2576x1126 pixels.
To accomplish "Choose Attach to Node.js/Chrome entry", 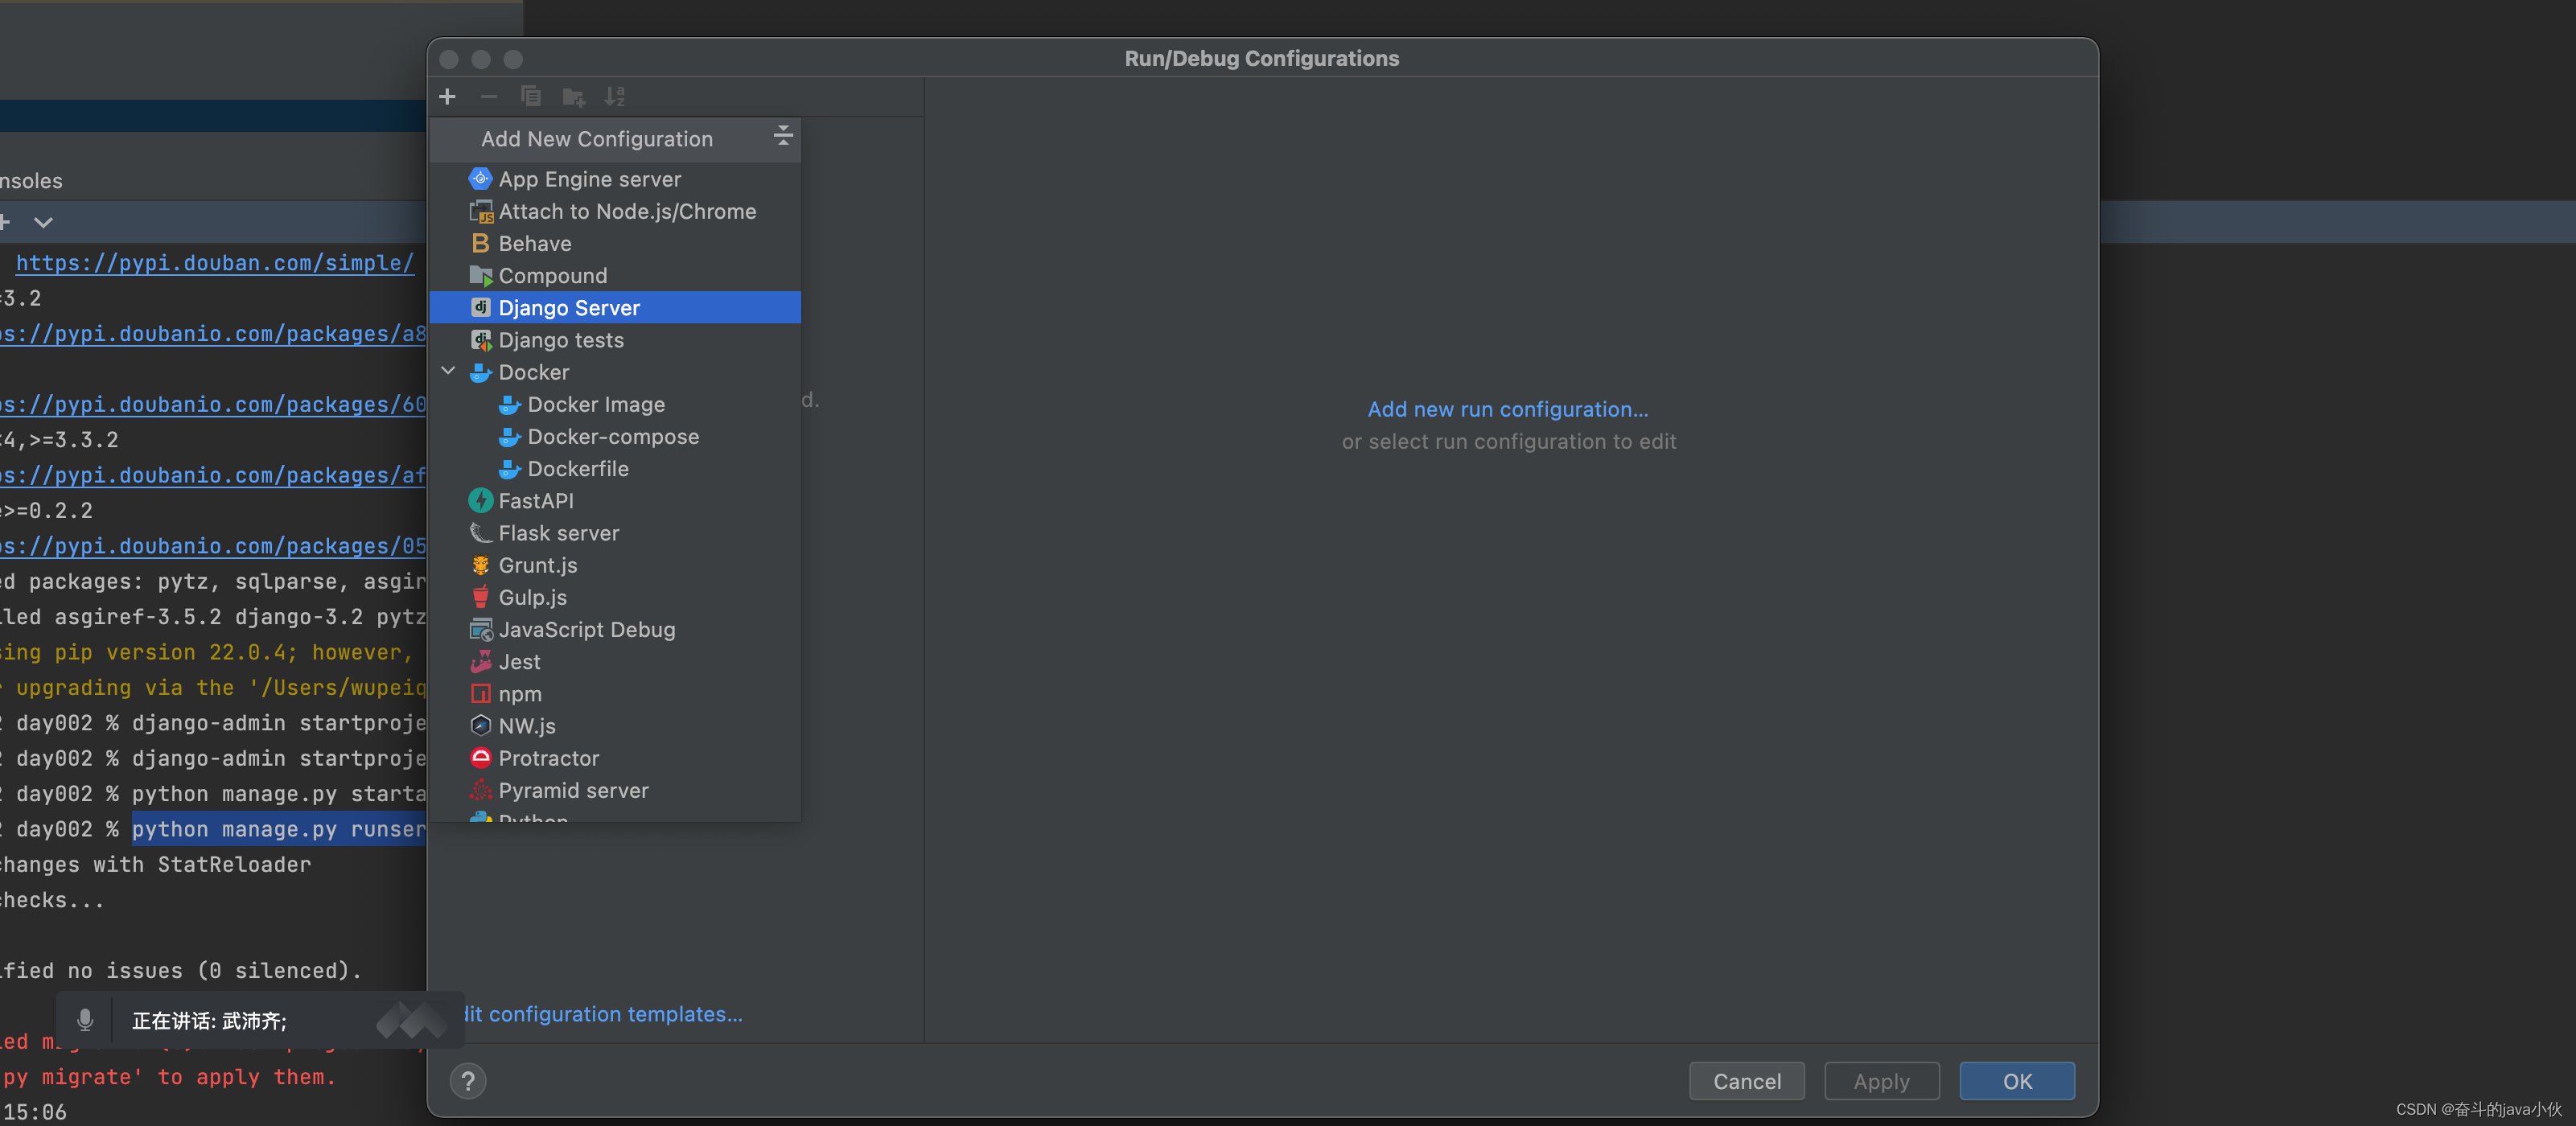I will click(615, 211).
